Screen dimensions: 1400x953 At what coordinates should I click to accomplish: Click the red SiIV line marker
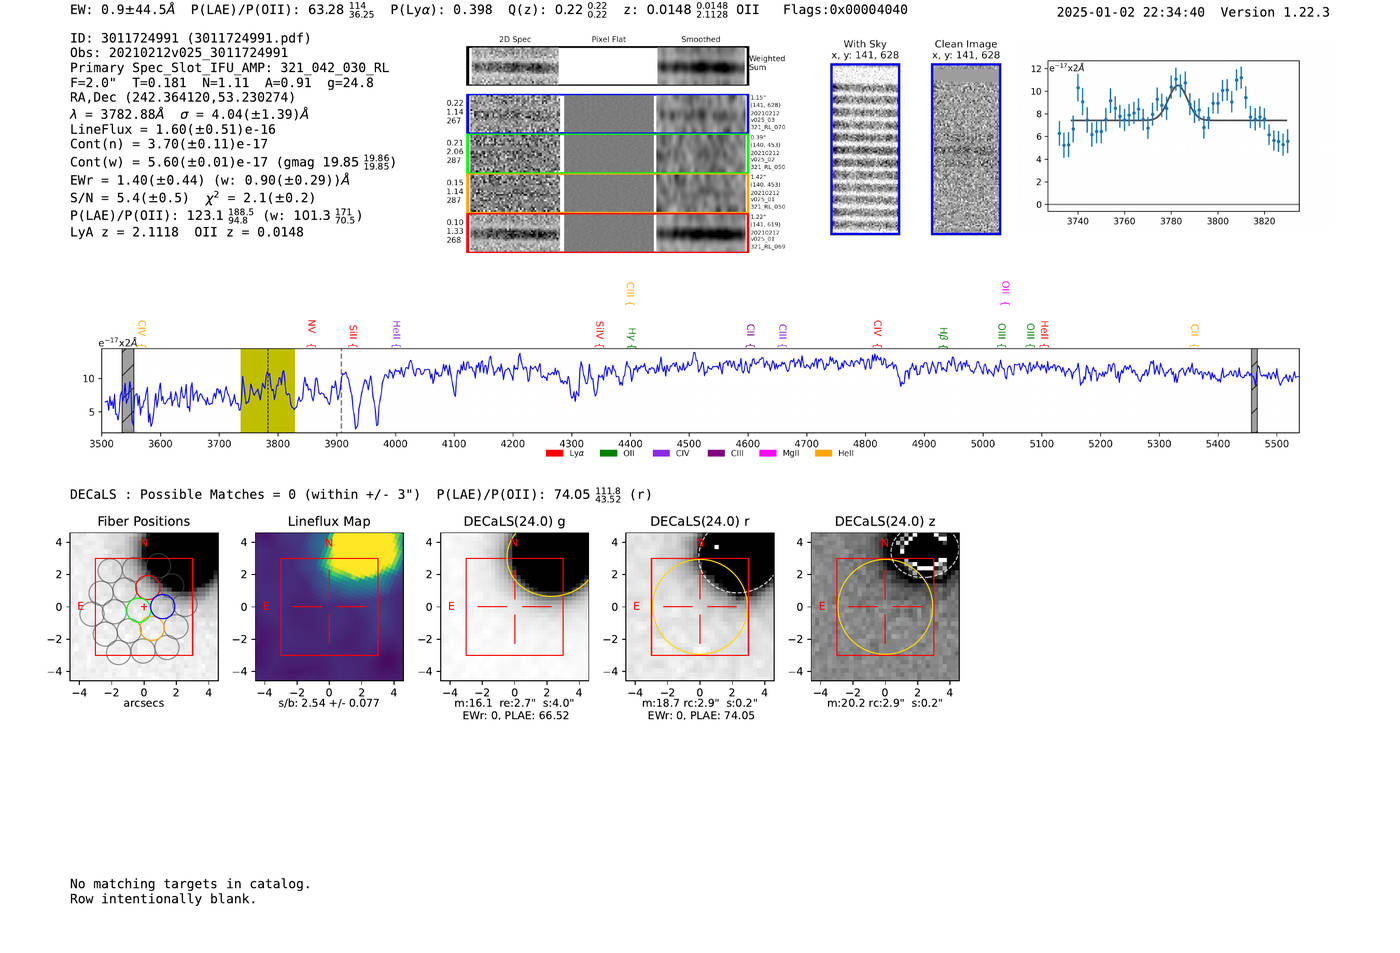pos(600,332)
